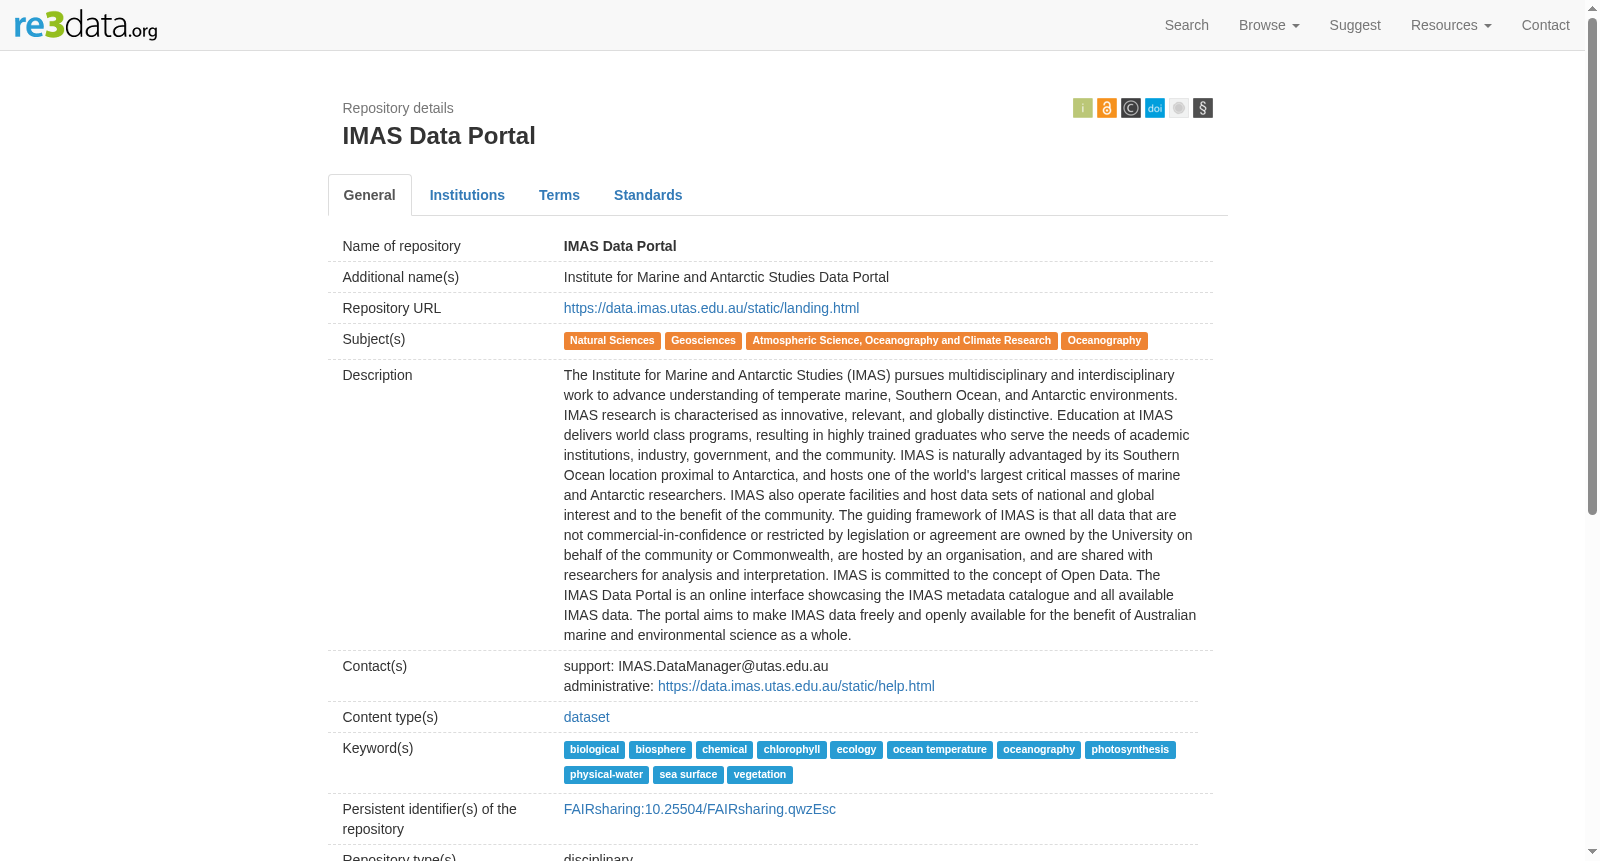
Task: Open the Browse dropdown menu
Action: (x=1269, y=25)
